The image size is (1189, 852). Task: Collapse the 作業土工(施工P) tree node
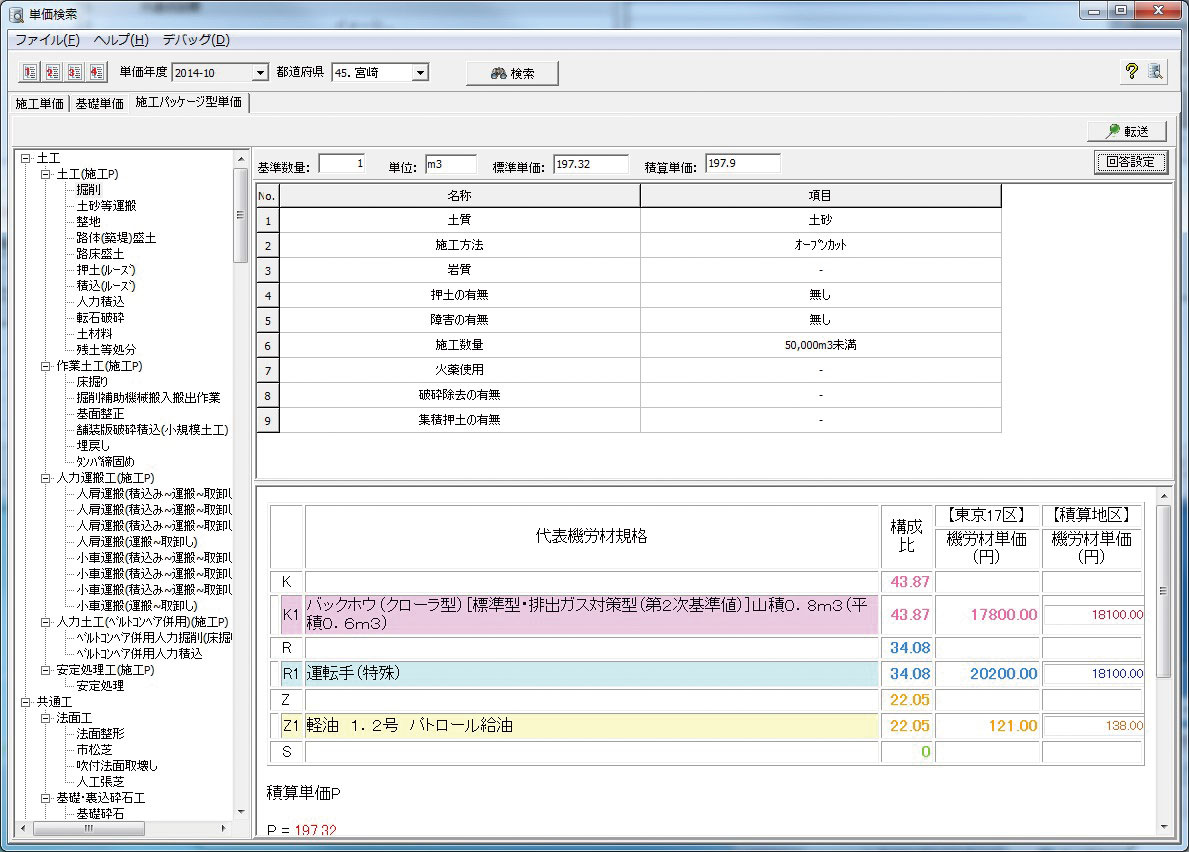[45, 366]
